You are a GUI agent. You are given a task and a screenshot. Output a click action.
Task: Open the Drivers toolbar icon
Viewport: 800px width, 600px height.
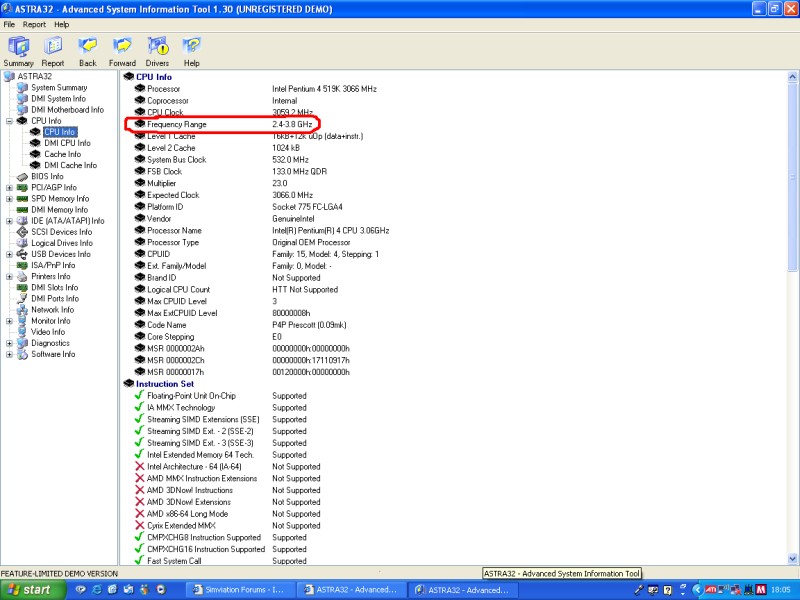point(157,52)
